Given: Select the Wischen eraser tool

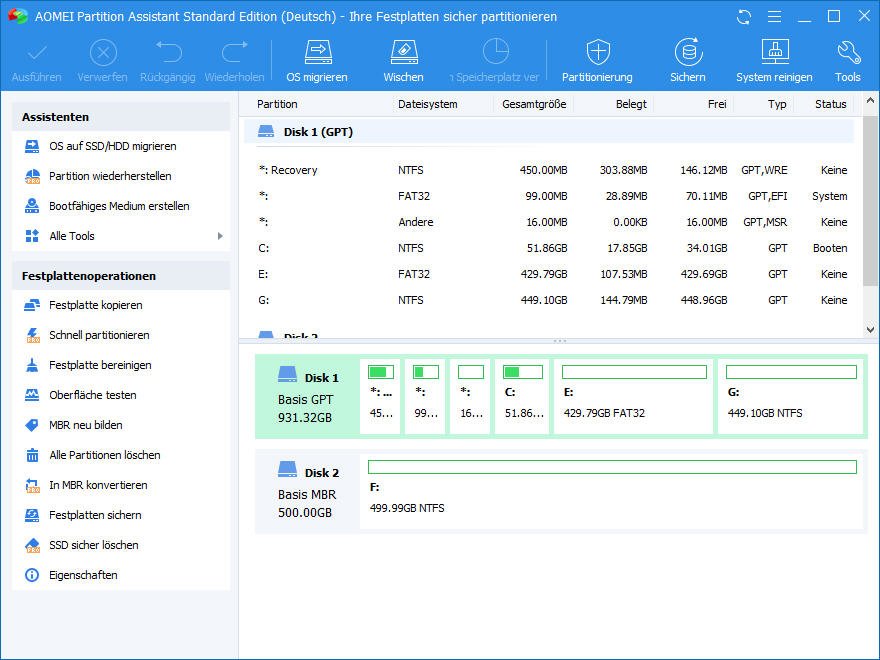Looking at the screenshot, I should [x=403, y=59].
